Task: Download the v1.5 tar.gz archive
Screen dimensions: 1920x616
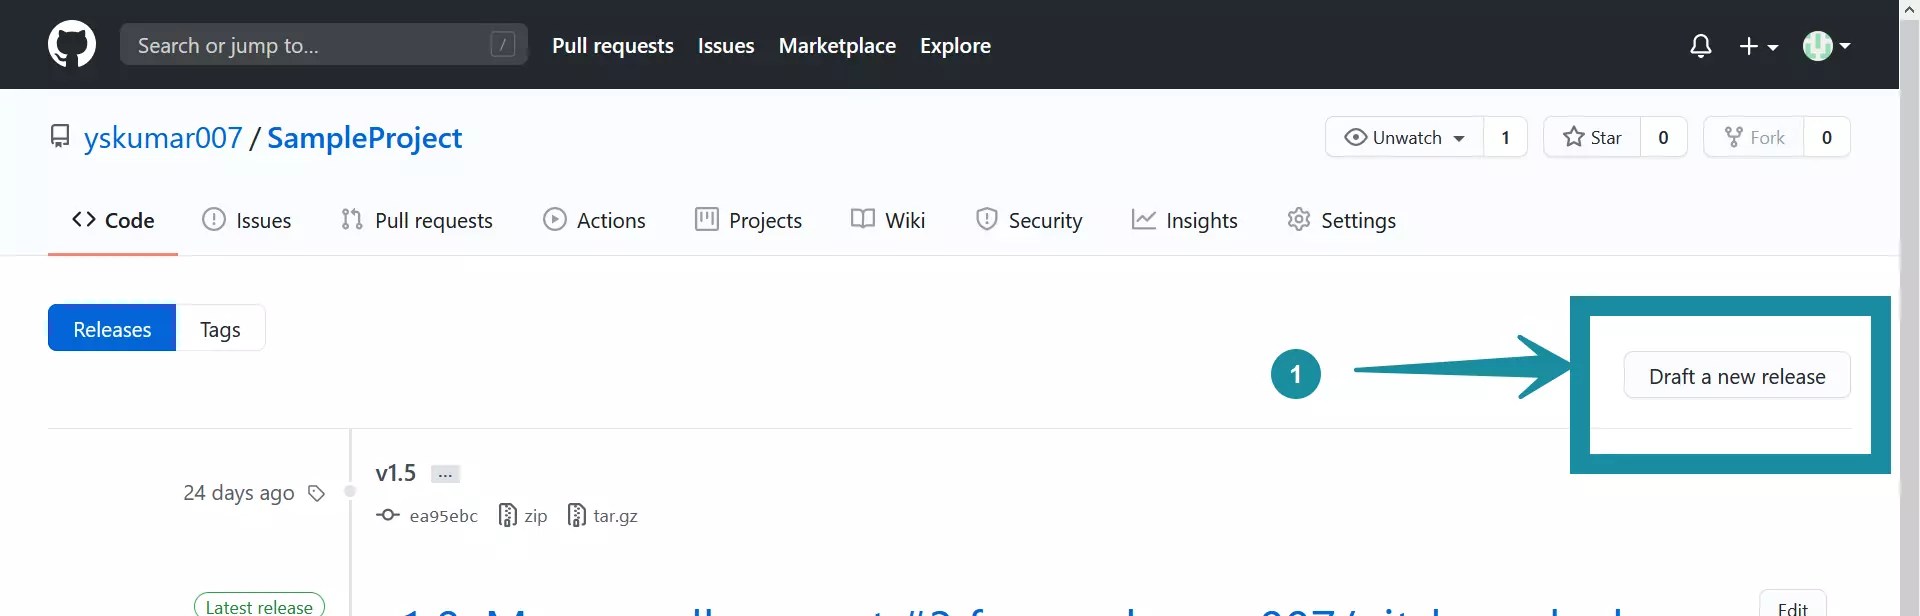Action: click(x=603, y=516)
